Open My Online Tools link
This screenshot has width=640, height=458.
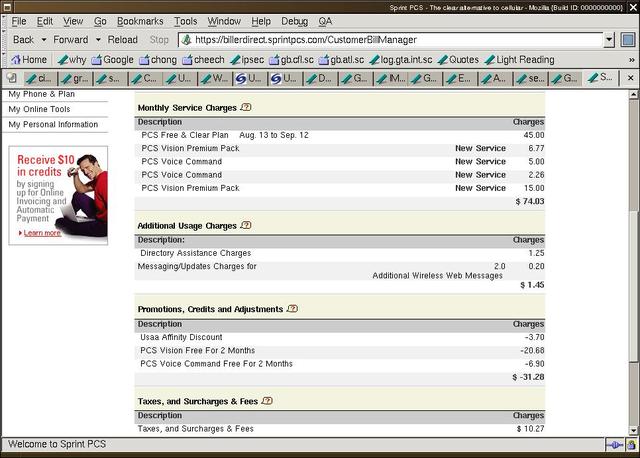tap(39, 109)
